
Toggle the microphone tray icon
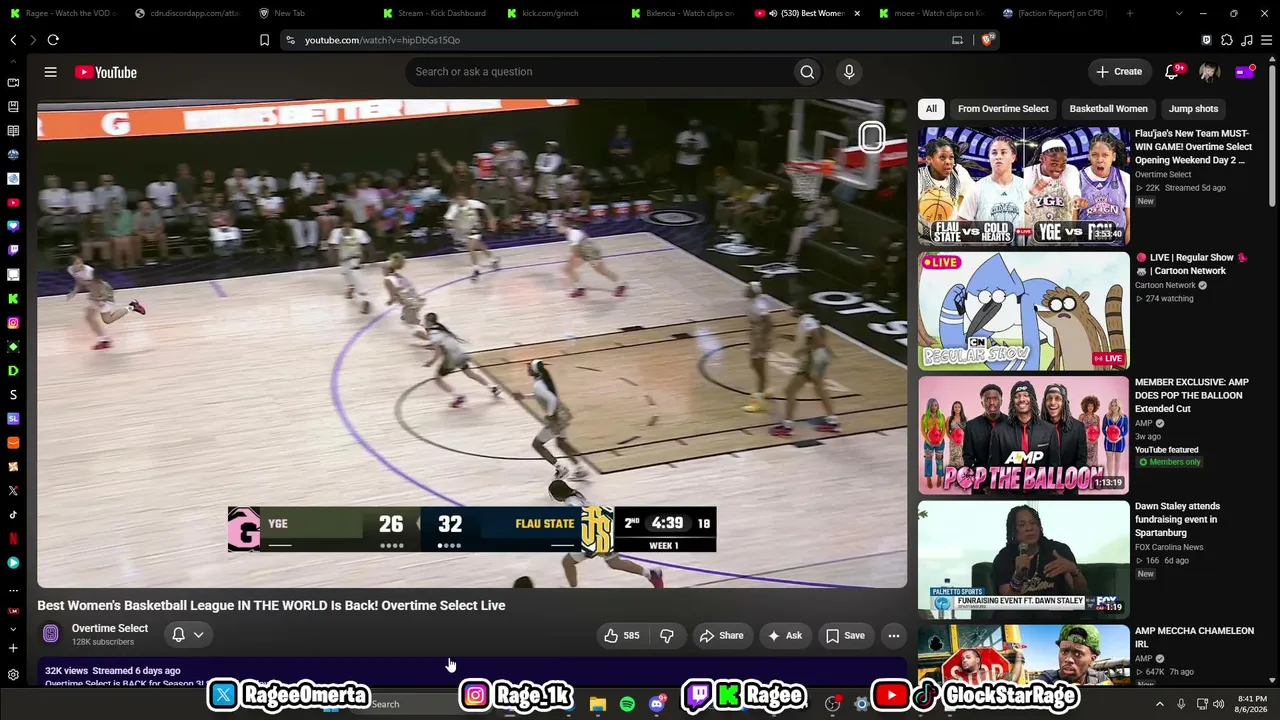(x=1181, y=704)
